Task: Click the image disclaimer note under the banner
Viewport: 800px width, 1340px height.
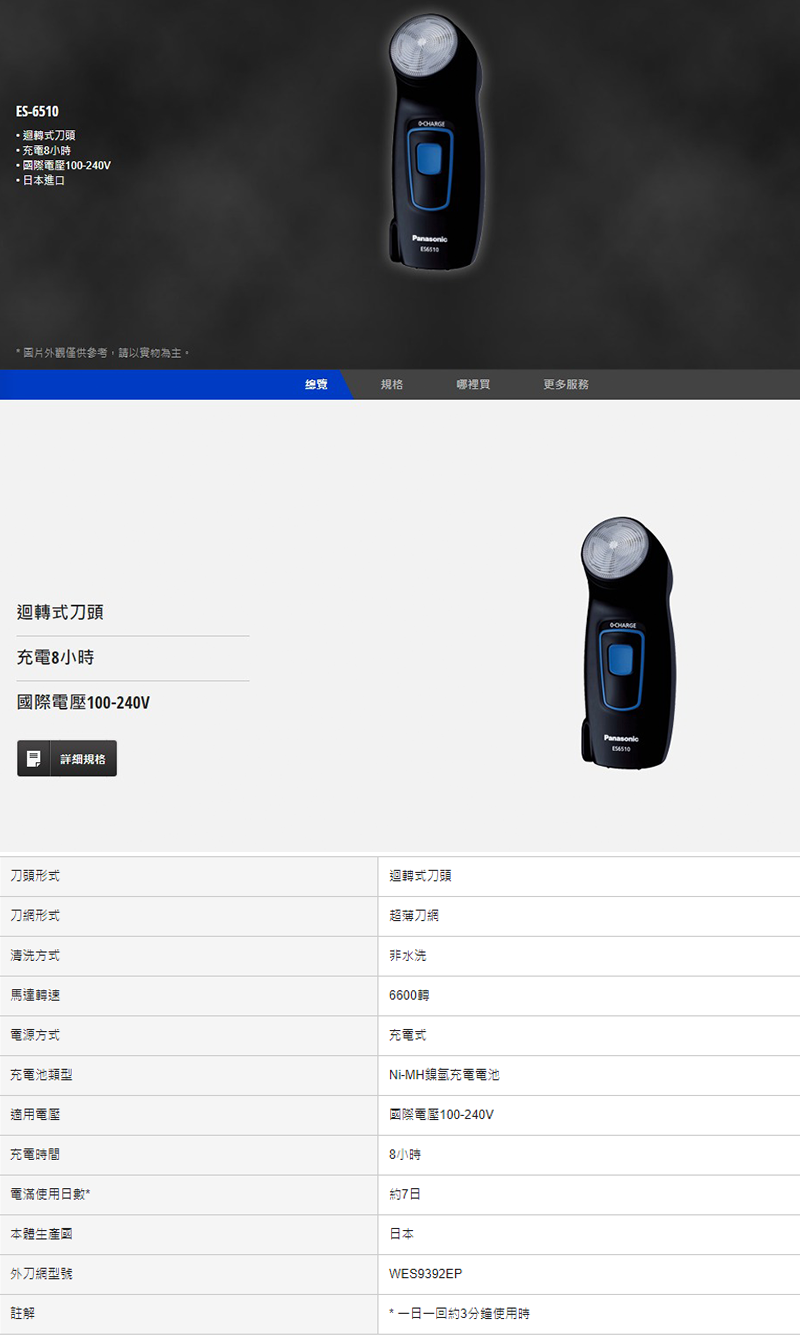Action: pos(103,353)
